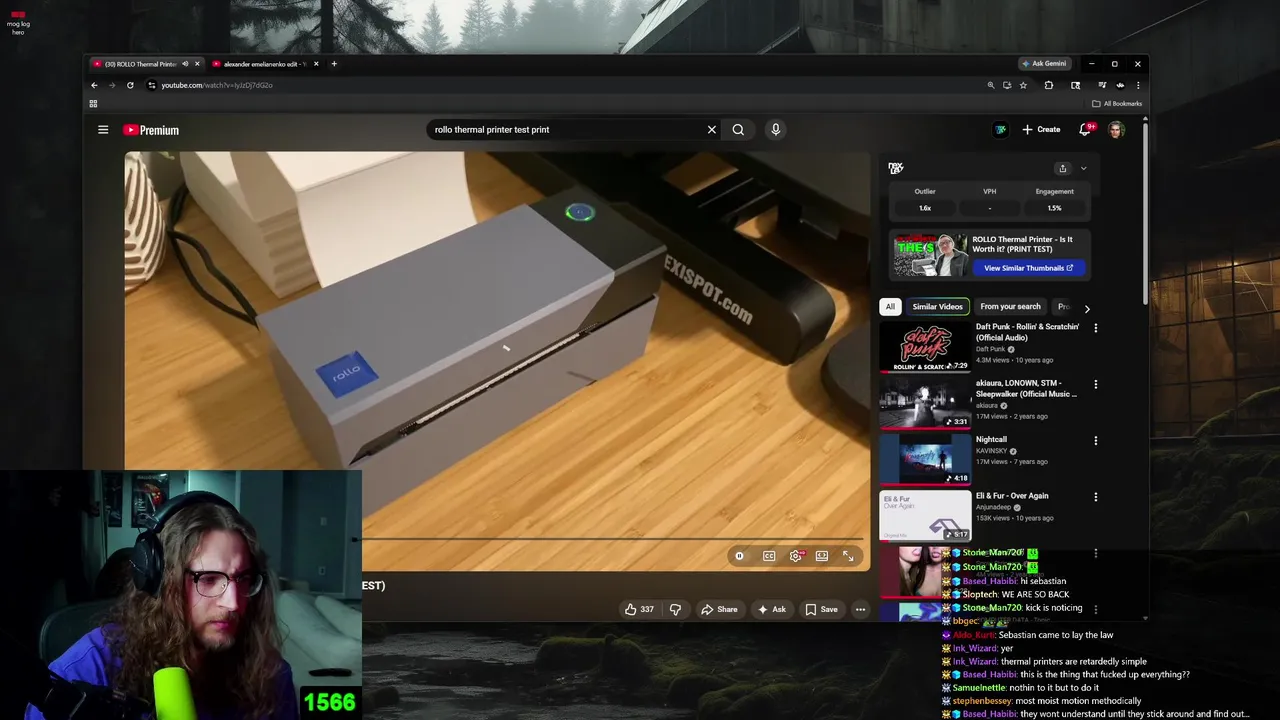Open more actions under the video
This screenshot has height=720, width=1280.
(860, 609)
